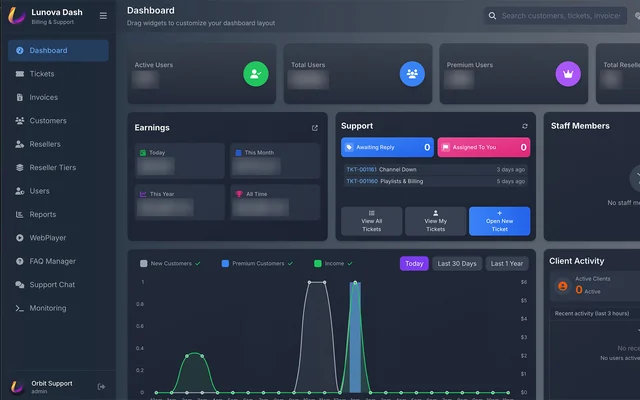The image size is (640, 400).
Task: Click the Playlists & Billing ticket title
Action: tap(402, 181)
